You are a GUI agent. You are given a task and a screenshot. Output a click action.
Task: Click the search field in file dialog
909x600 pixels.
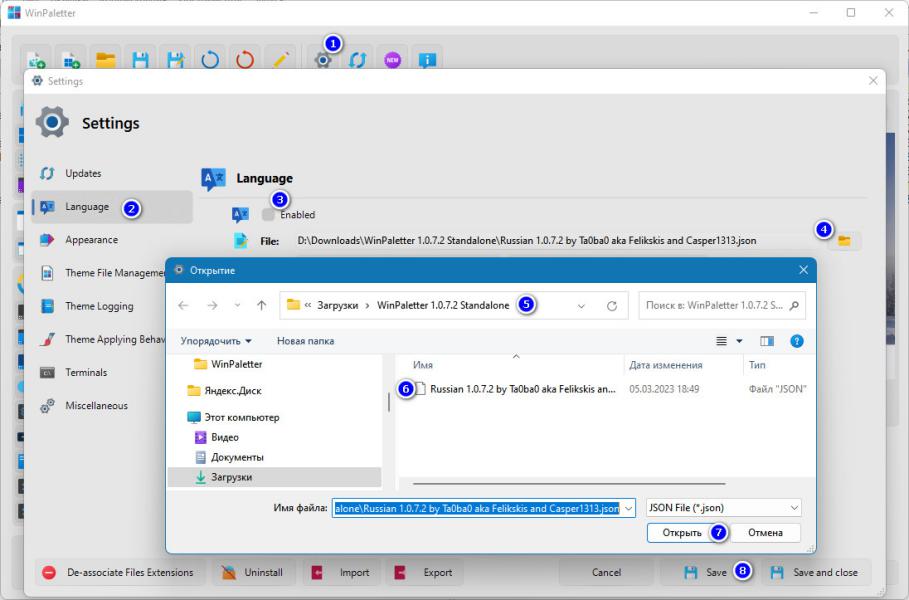722,306
